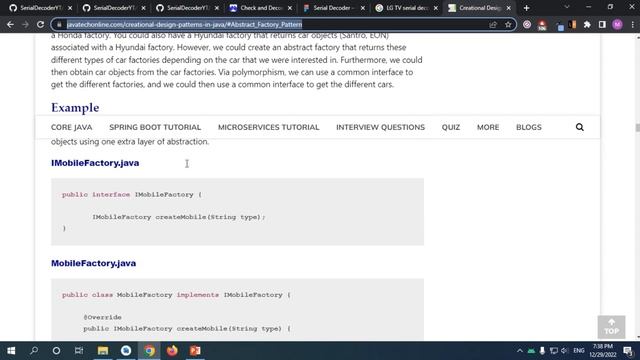Click the network icon in system tray

[553, 351]
